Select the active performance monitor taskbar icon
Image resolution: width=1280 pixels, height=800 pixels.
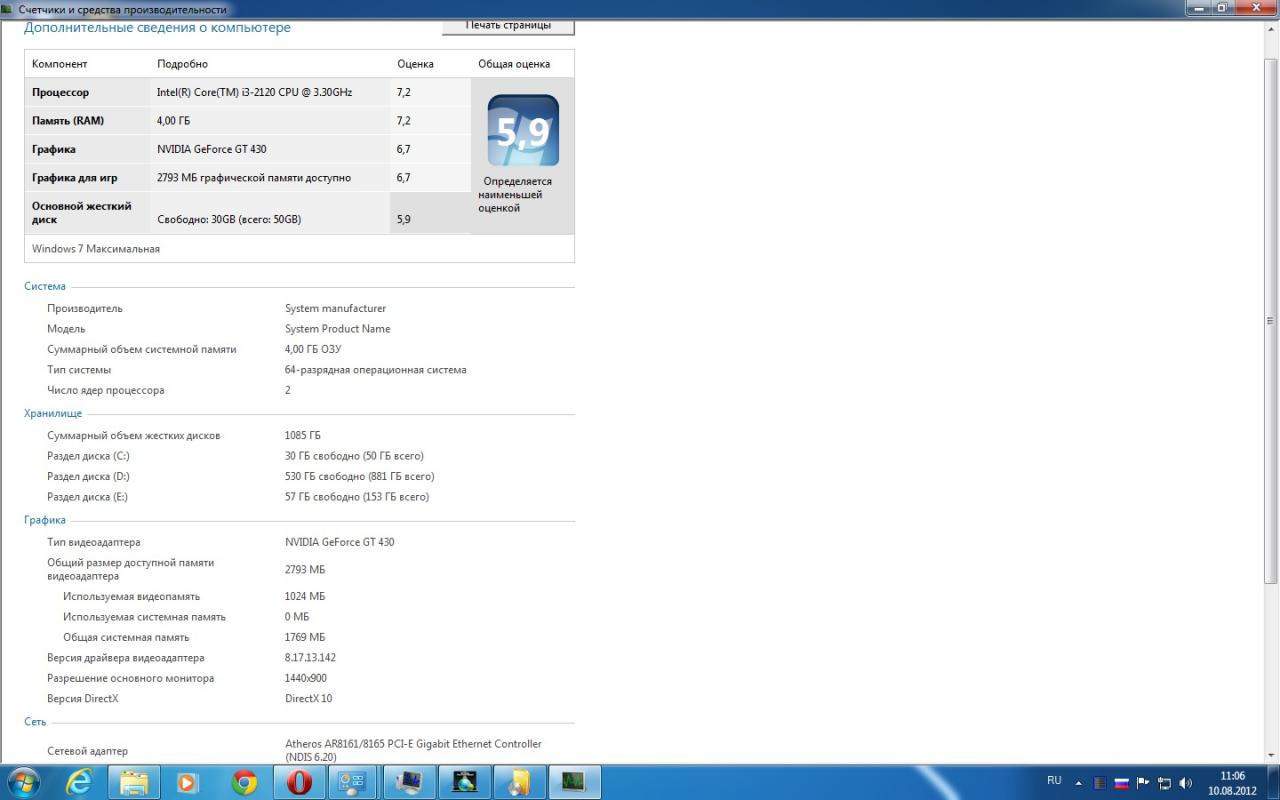(574, 781)
